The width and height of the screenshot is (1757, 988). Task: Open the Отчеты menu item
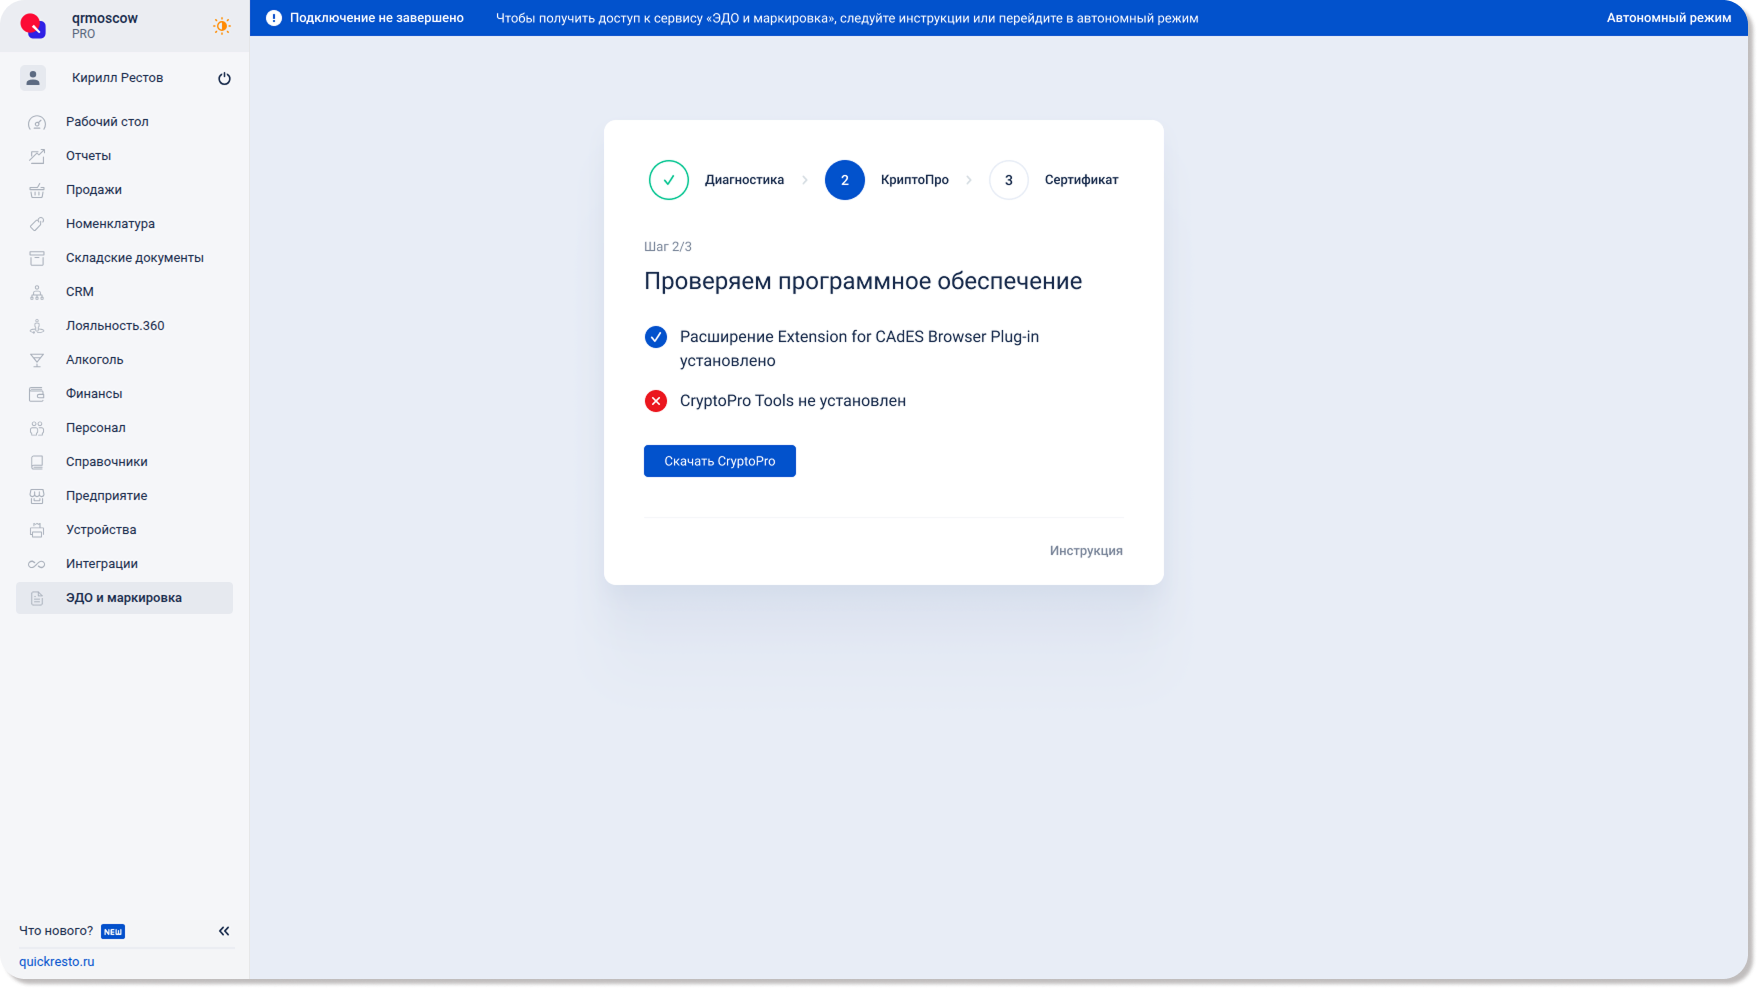(88, 156)
